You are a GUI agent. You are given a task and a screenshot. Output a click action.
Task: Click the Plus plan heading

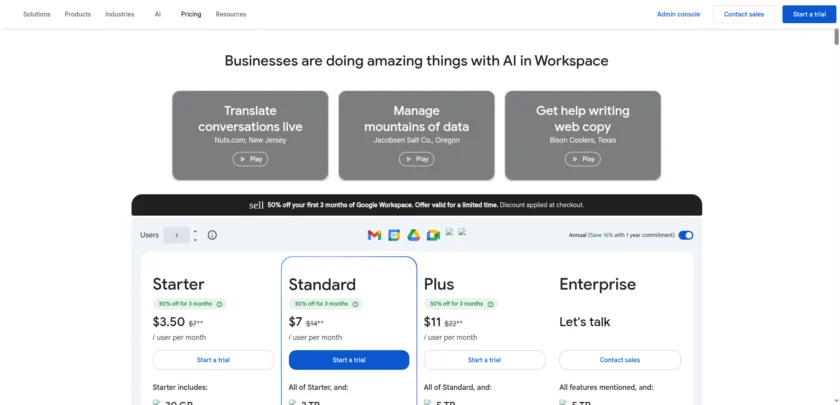pos(439,284)
